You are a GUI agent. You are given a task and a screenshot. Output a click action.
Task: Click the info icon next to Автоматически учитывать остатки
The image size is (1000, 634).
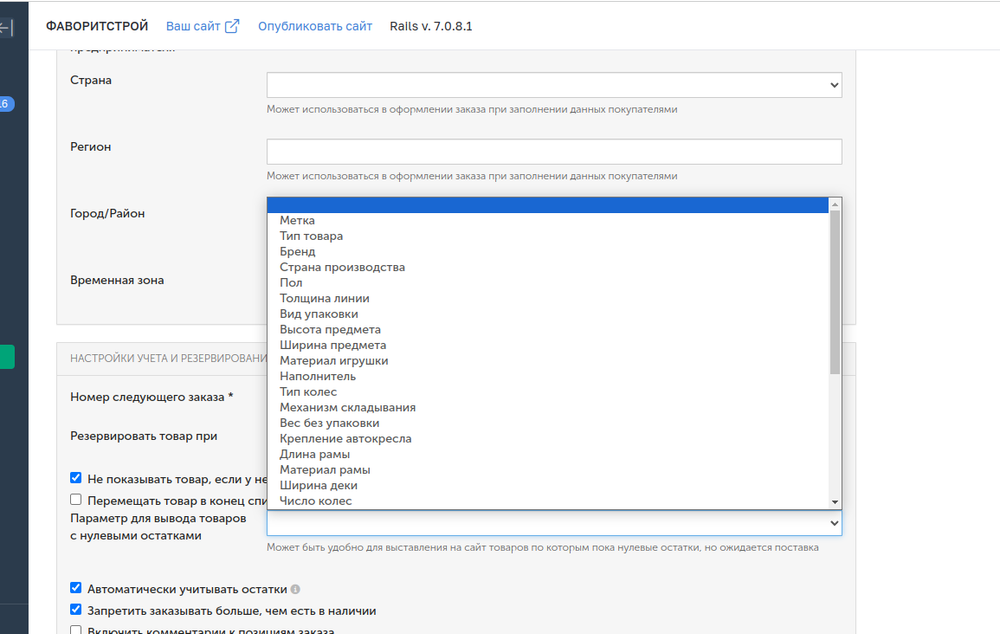(296, 589)
